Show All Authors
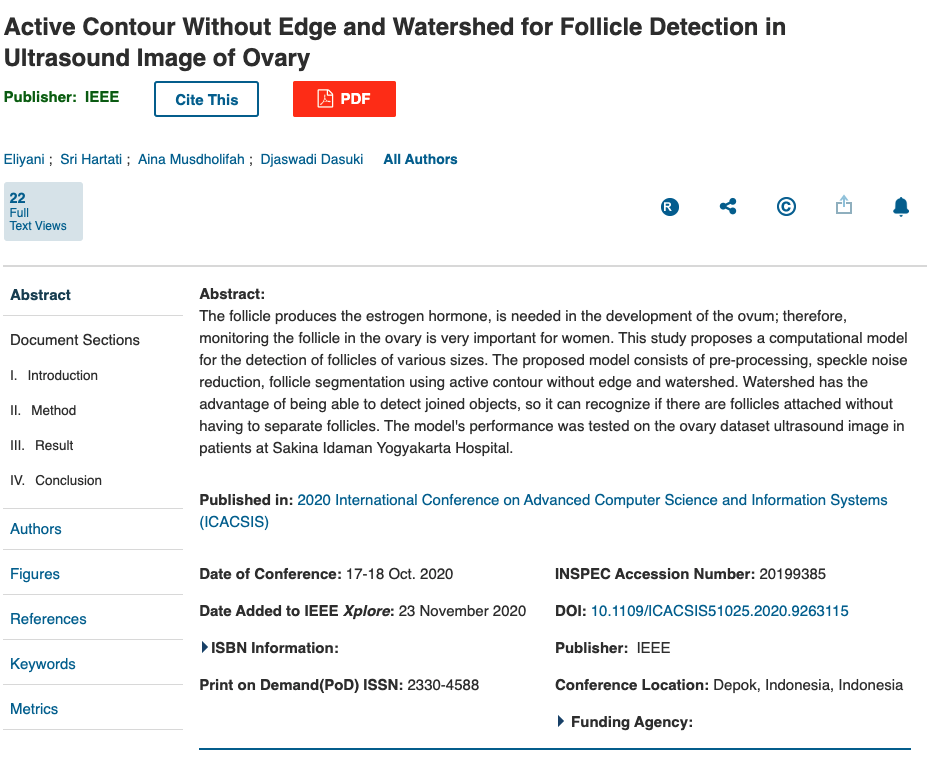The width and height of the screenshot is (932, 768). point(420,159)
